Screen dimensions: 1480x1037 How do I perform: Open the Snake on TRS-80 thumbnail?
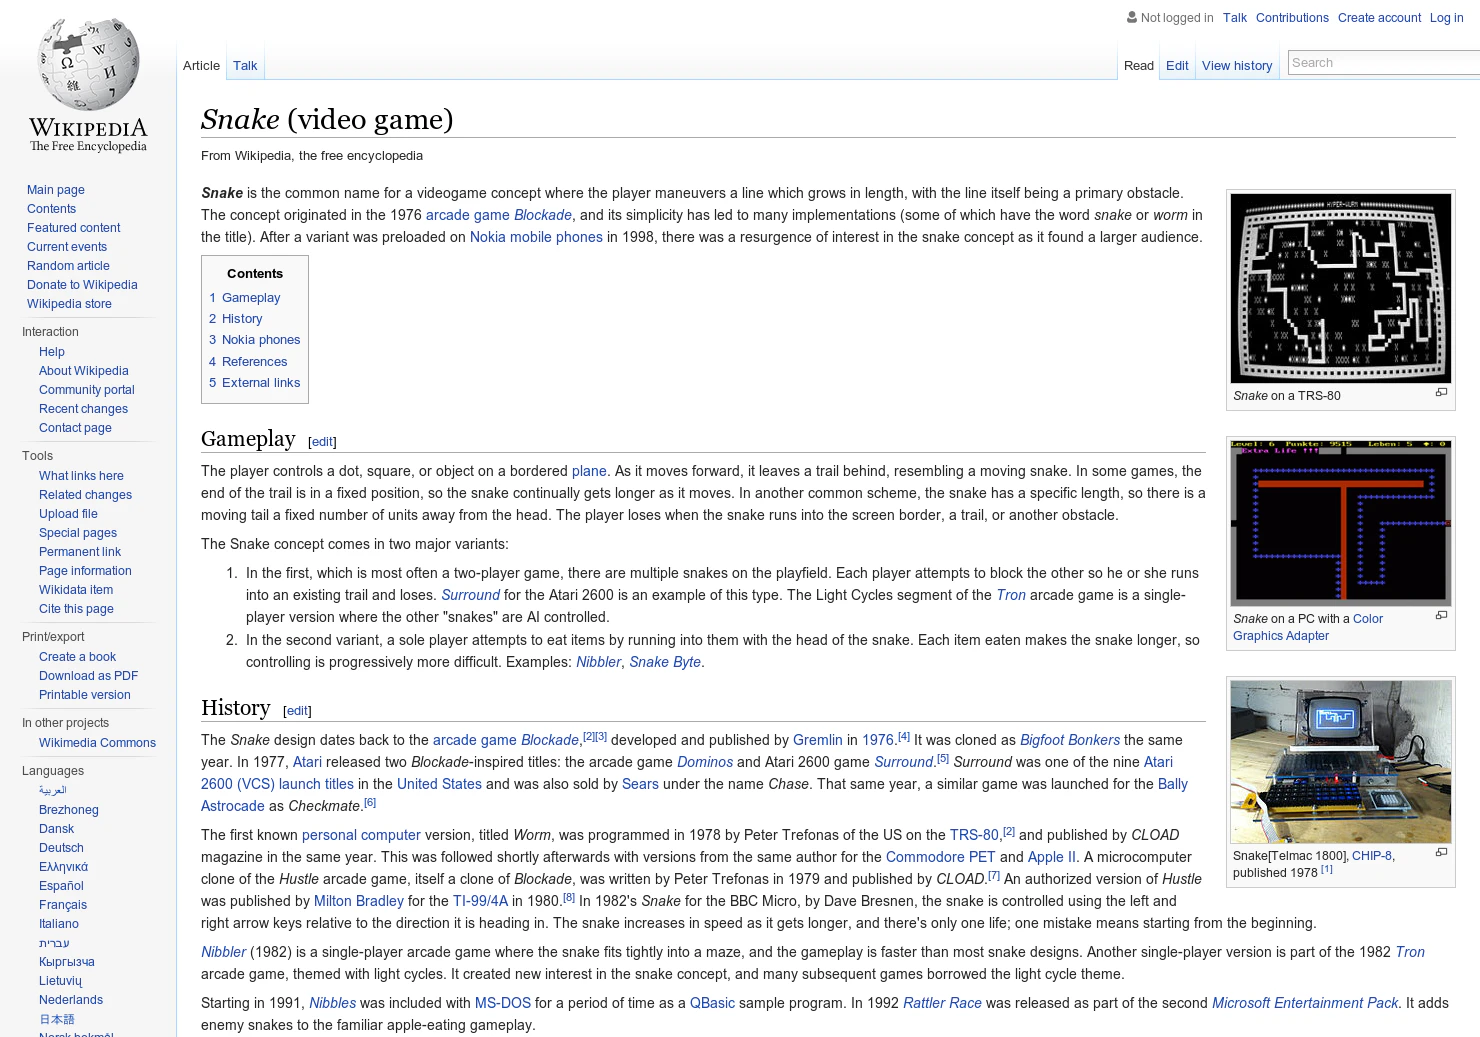[1340, 288]
